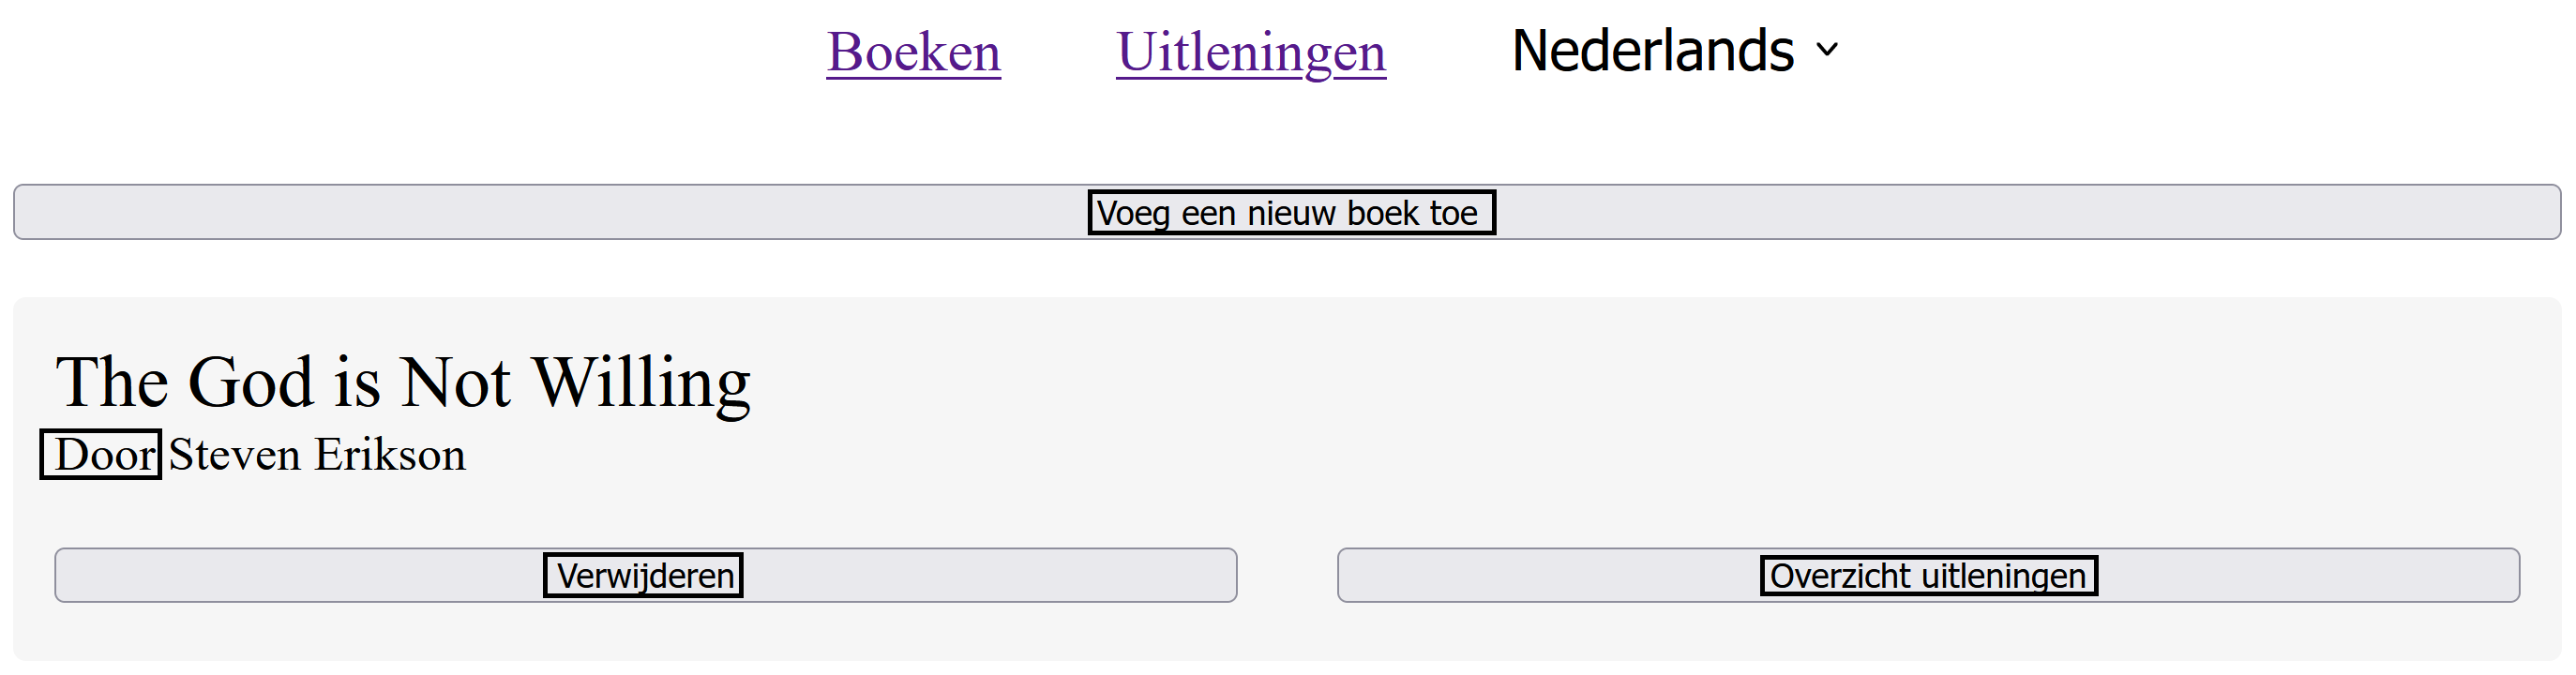Click the 'Voeg een nieuw boek toe' button
Viewport: 2576px width, 675px height.
click(1287, 212)
